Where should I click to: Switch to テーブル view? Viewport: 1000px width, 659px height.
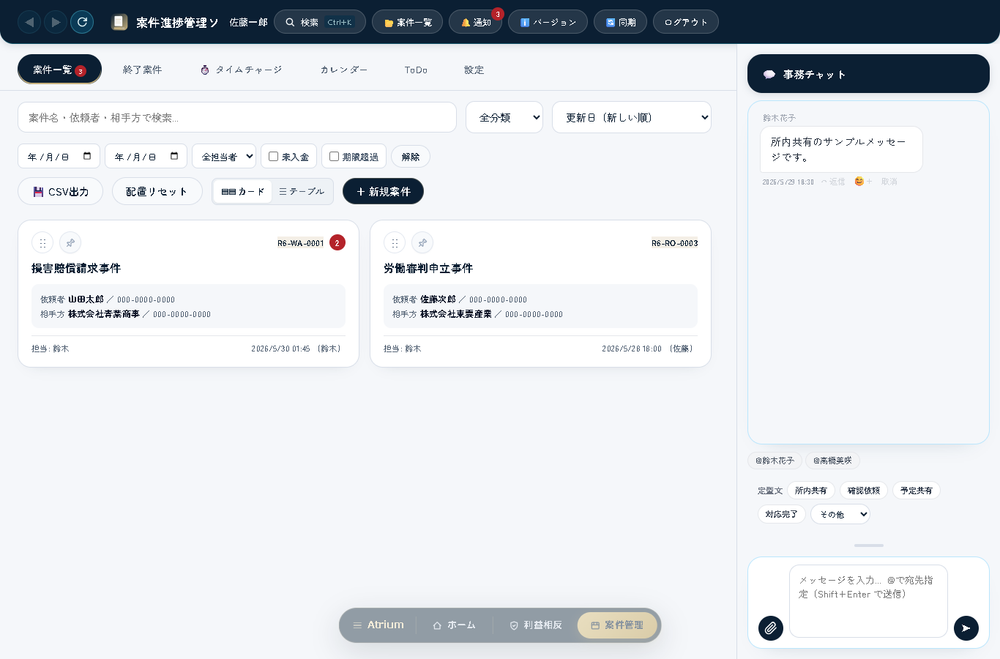[x=302, y=191]
